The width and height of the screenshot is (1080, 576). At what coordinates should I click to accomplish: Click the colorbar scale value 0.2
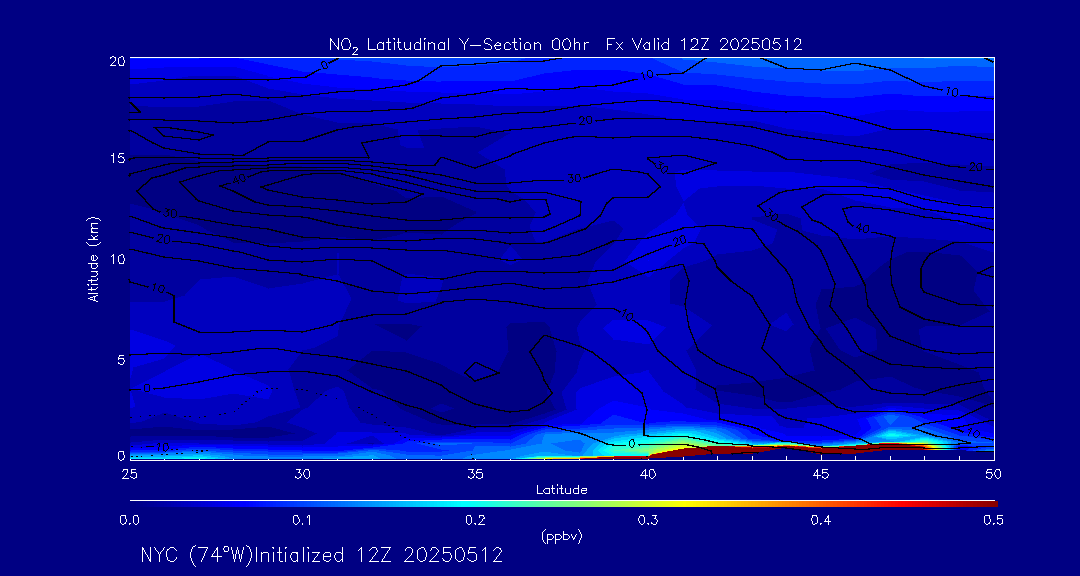[475, 521]
